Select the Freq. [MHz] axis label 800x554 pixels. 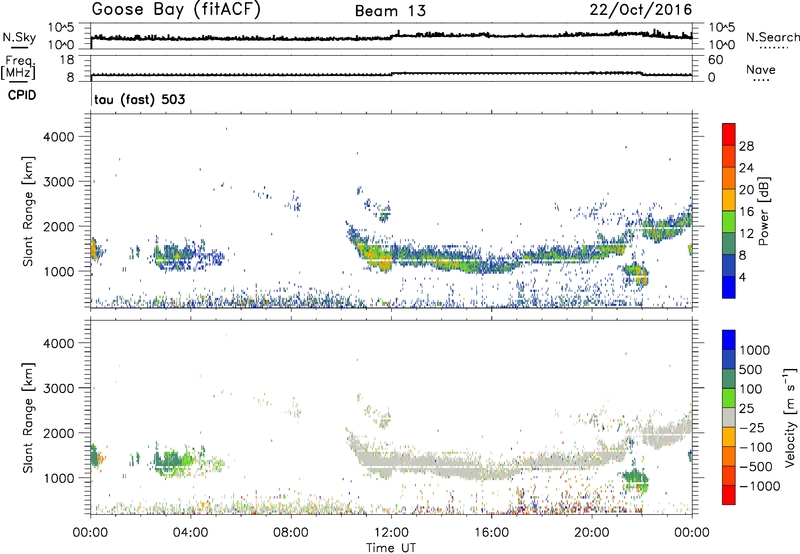click(18, 68)
